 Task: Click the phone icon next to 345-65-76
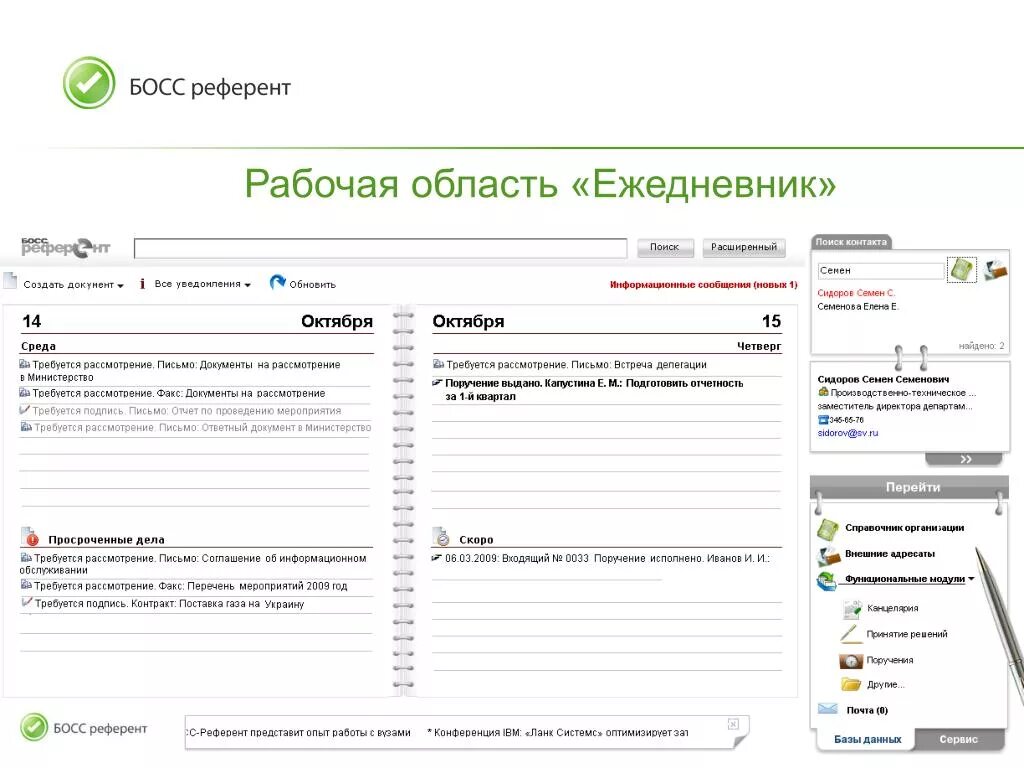823,420
